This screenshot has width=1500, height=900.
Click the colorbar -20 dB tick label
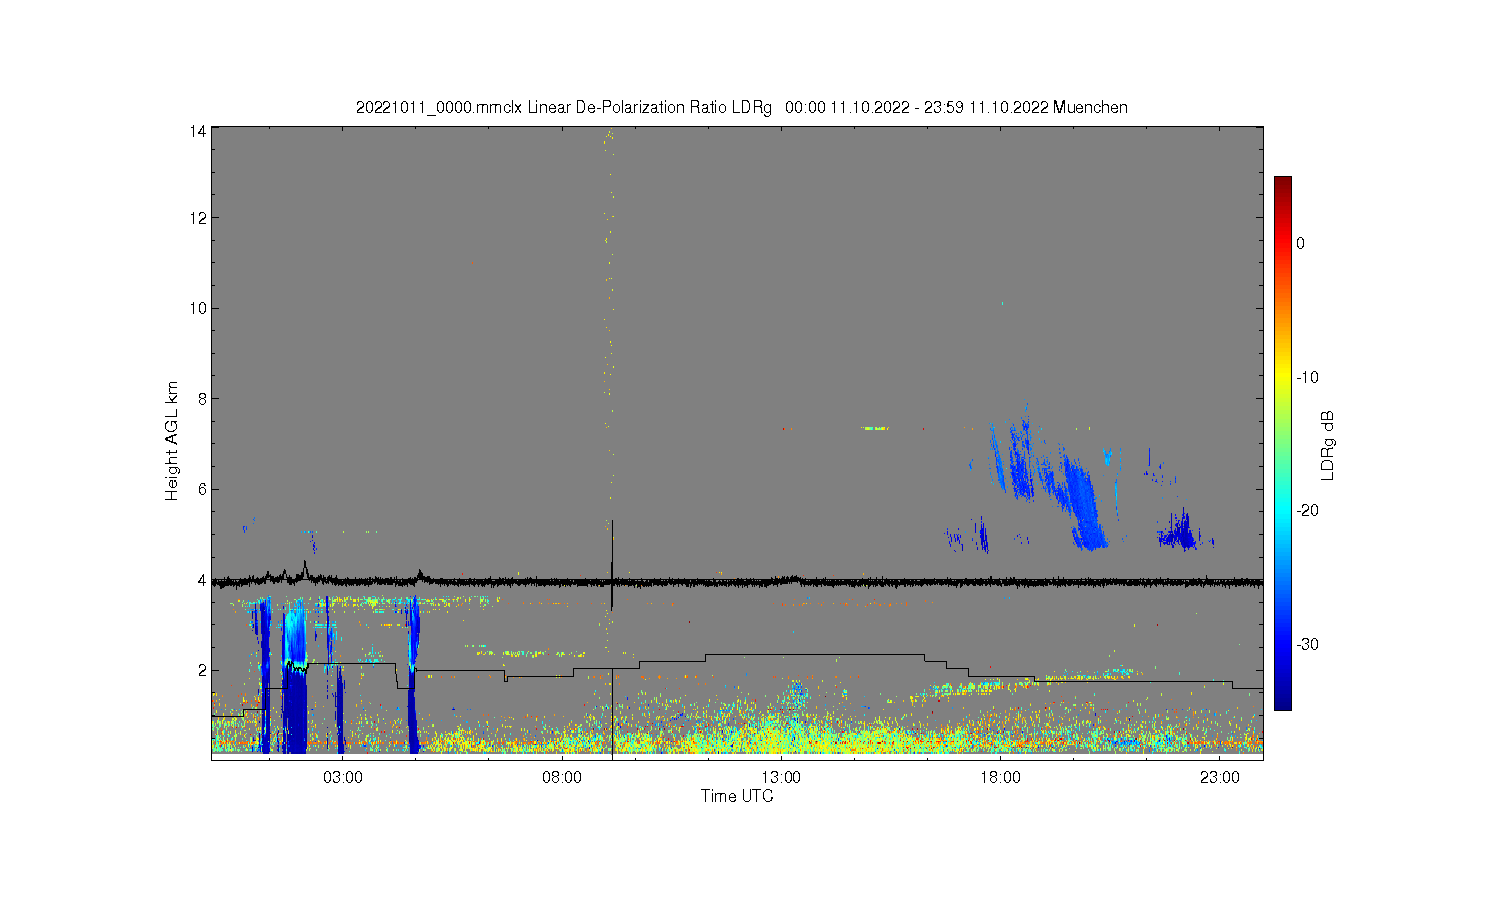pos(1307,510)
